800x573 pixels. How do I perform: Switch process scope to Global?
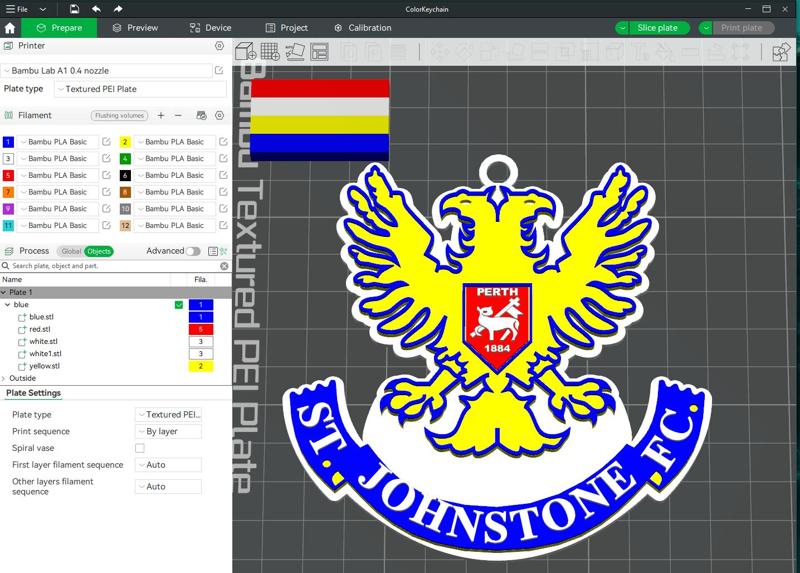(x=71, y=251)
